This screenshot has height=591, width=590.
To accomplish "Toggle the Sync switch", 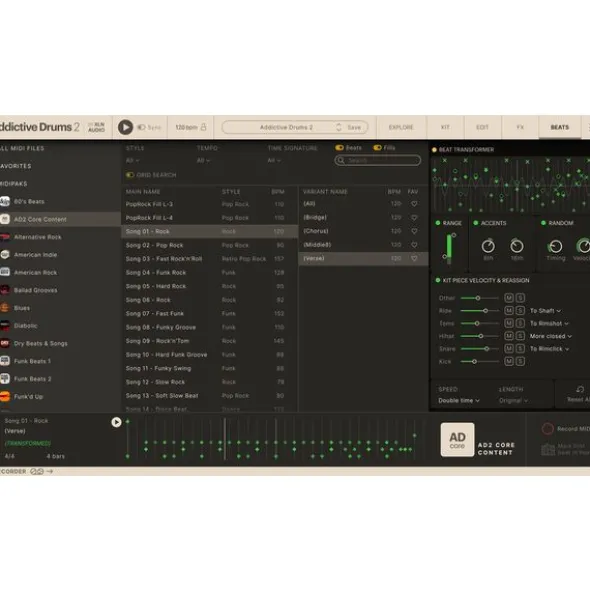I will [x=141, y=127].
